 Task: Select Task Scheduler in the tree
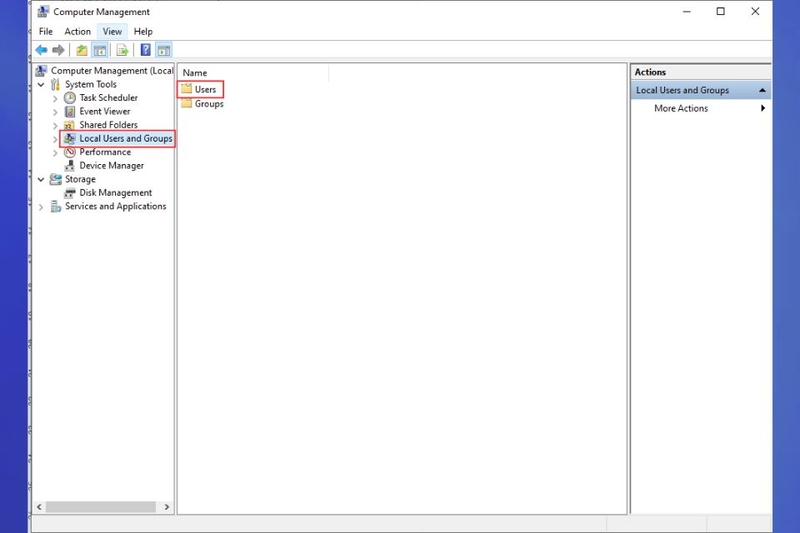(x=109, y=97)
